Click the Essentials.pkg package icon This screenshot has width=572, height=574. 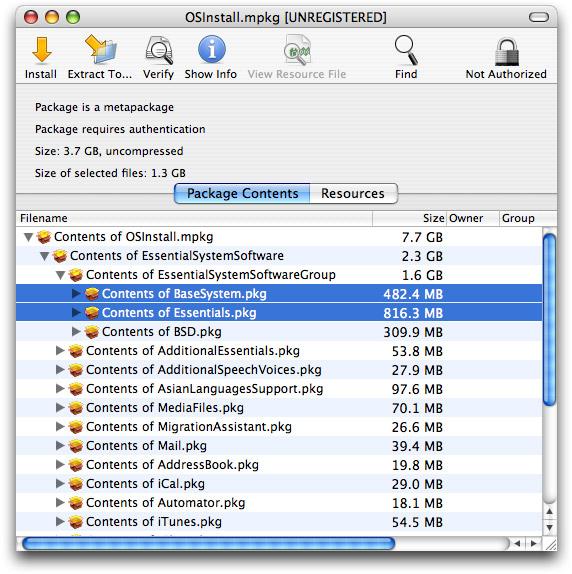(x=92, y=313)
